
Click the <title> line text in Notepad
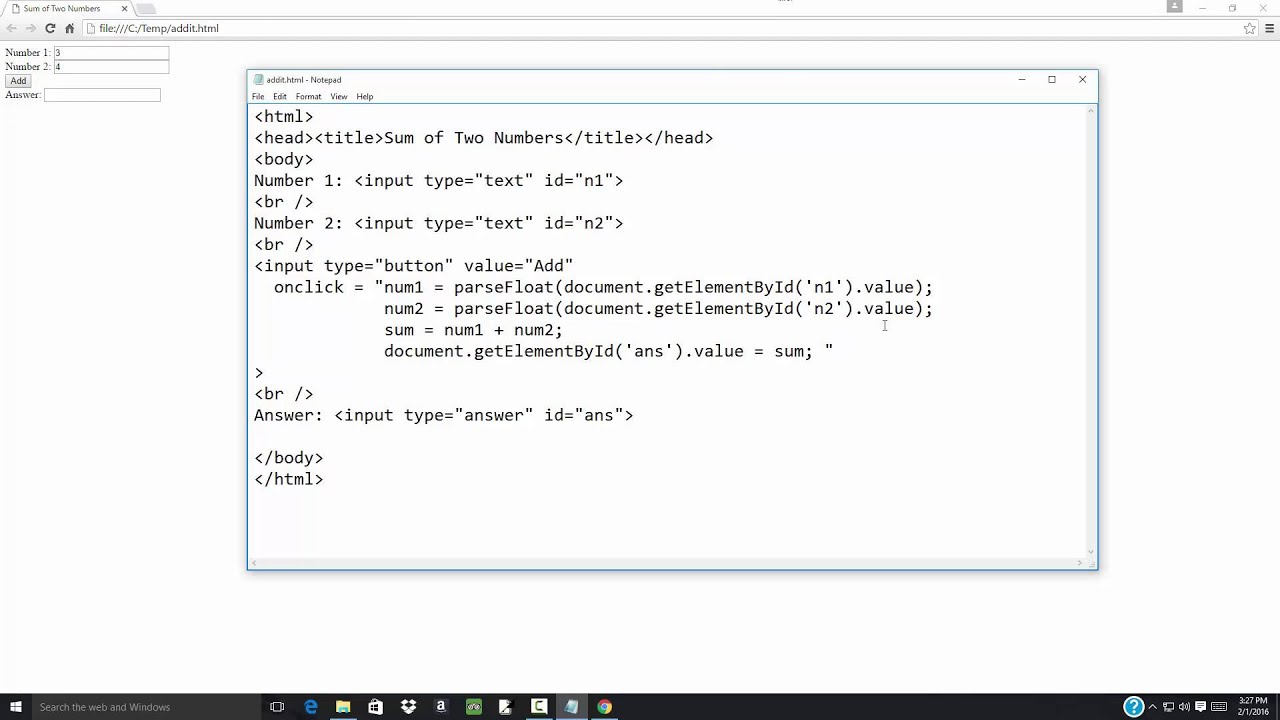[x=483, y=138]
